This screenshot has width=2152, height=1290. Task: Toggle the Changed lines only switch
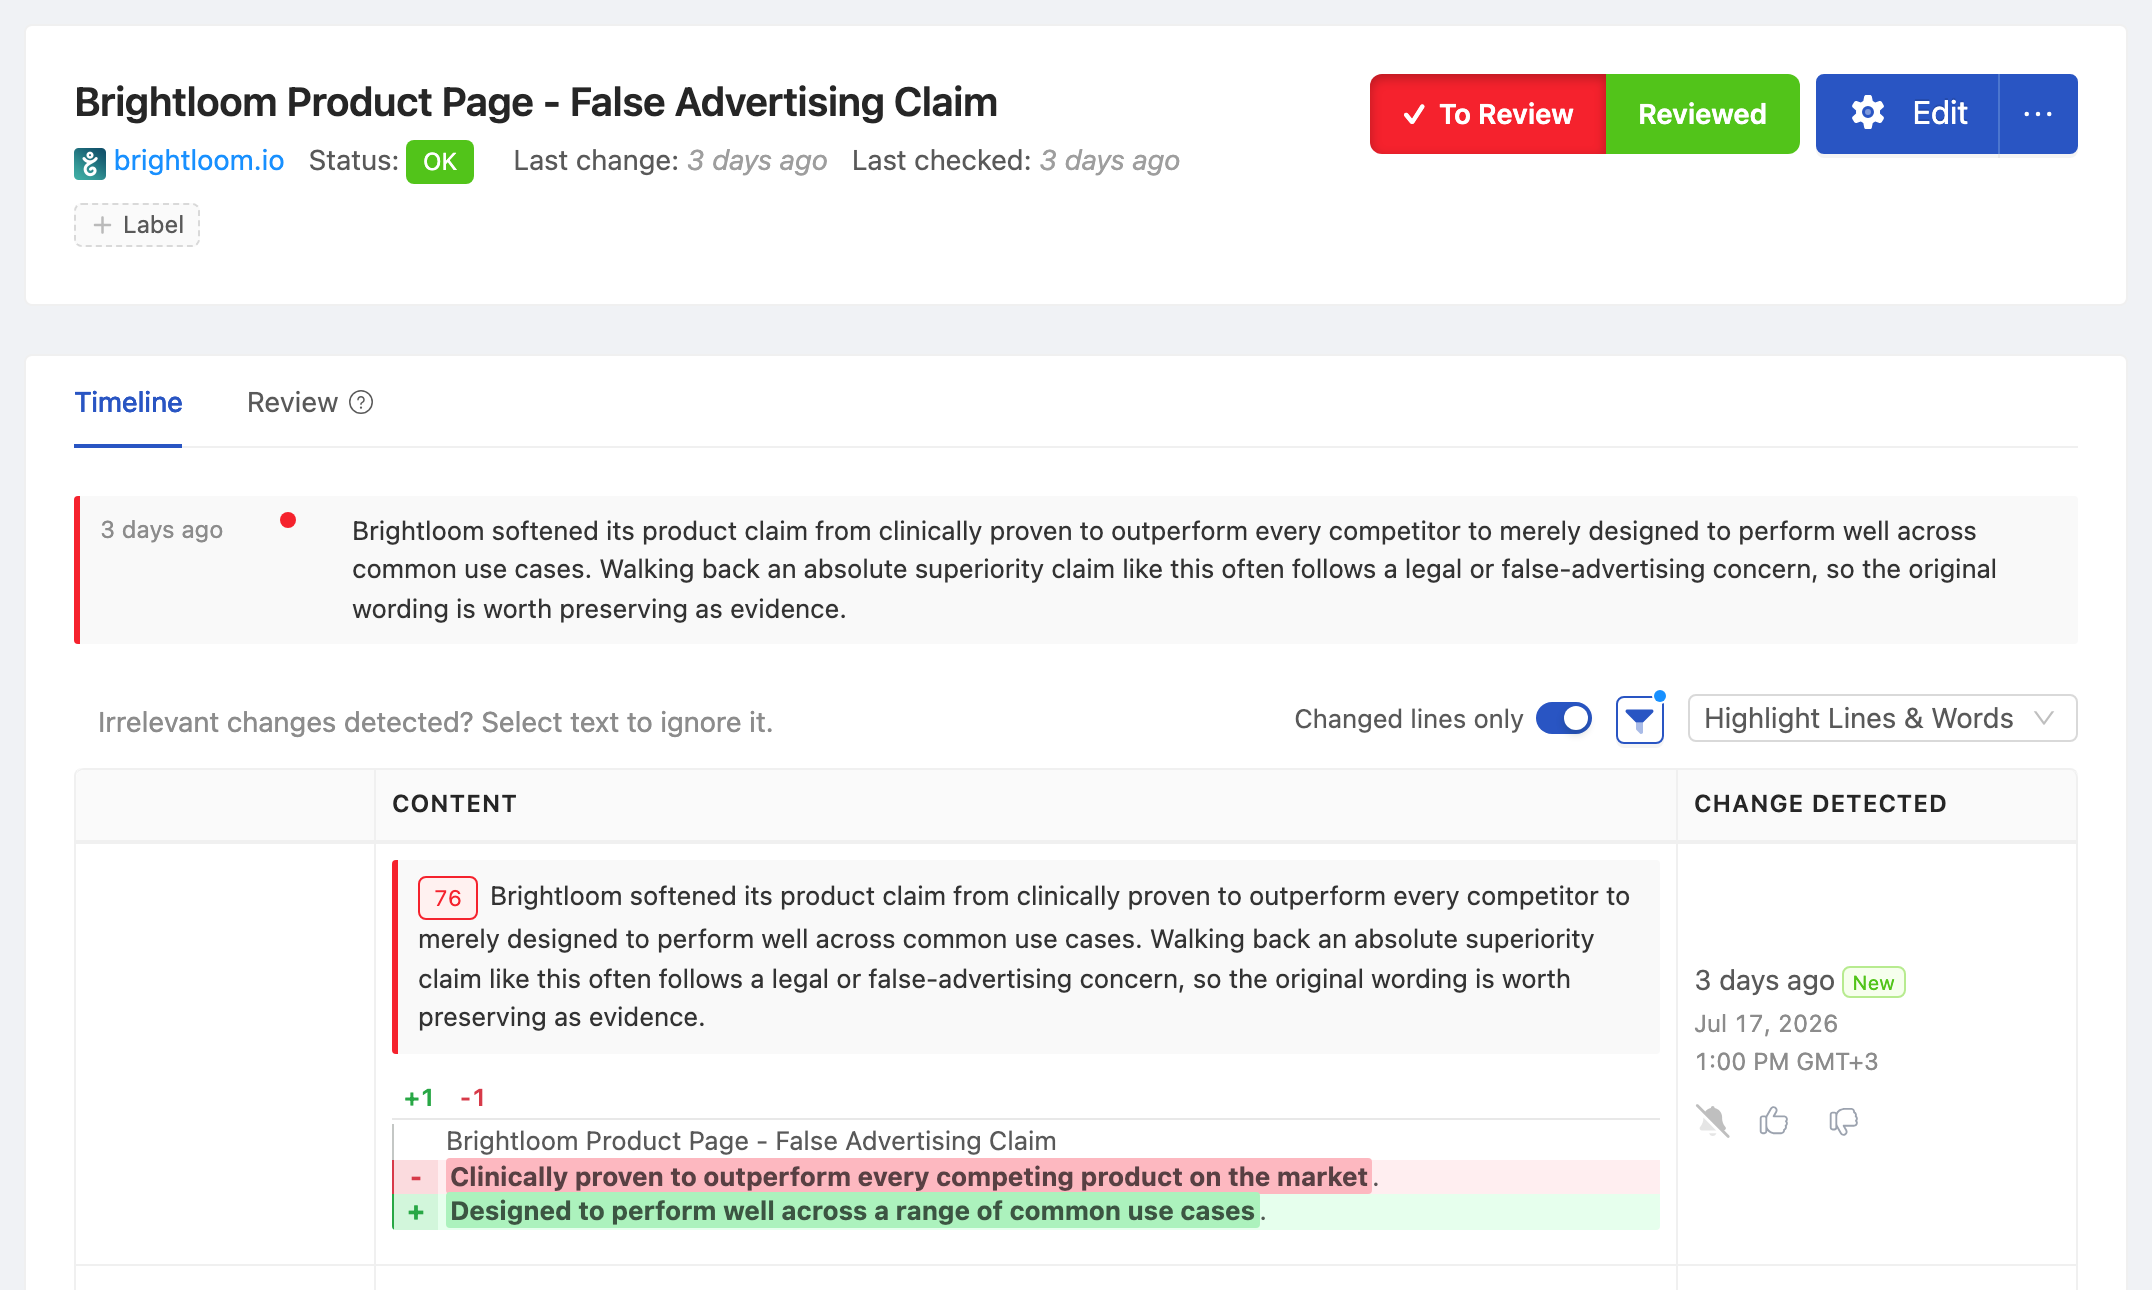pos(1564,719)
